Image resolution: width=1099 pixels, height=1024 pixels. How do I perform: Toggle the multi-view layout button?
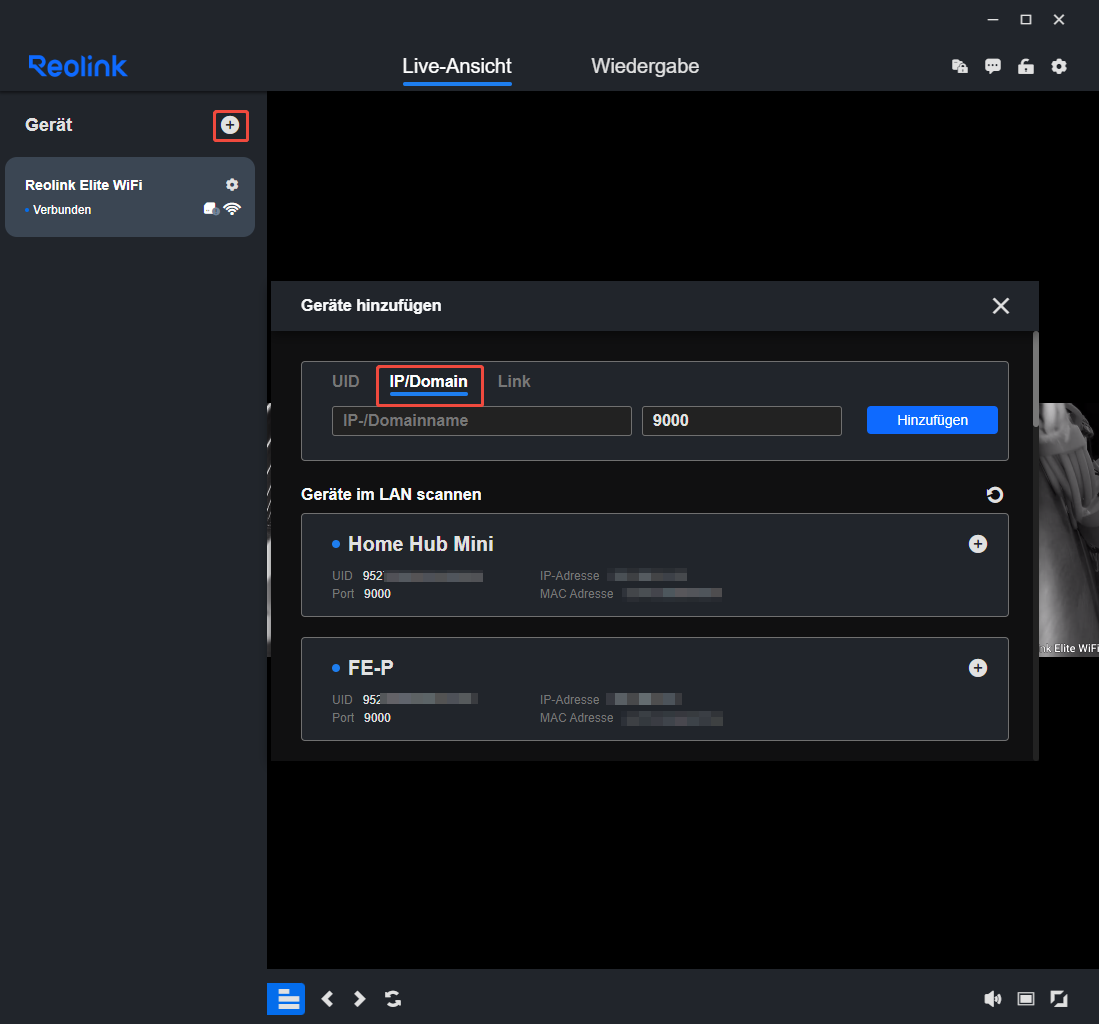(x=286, y=999)
